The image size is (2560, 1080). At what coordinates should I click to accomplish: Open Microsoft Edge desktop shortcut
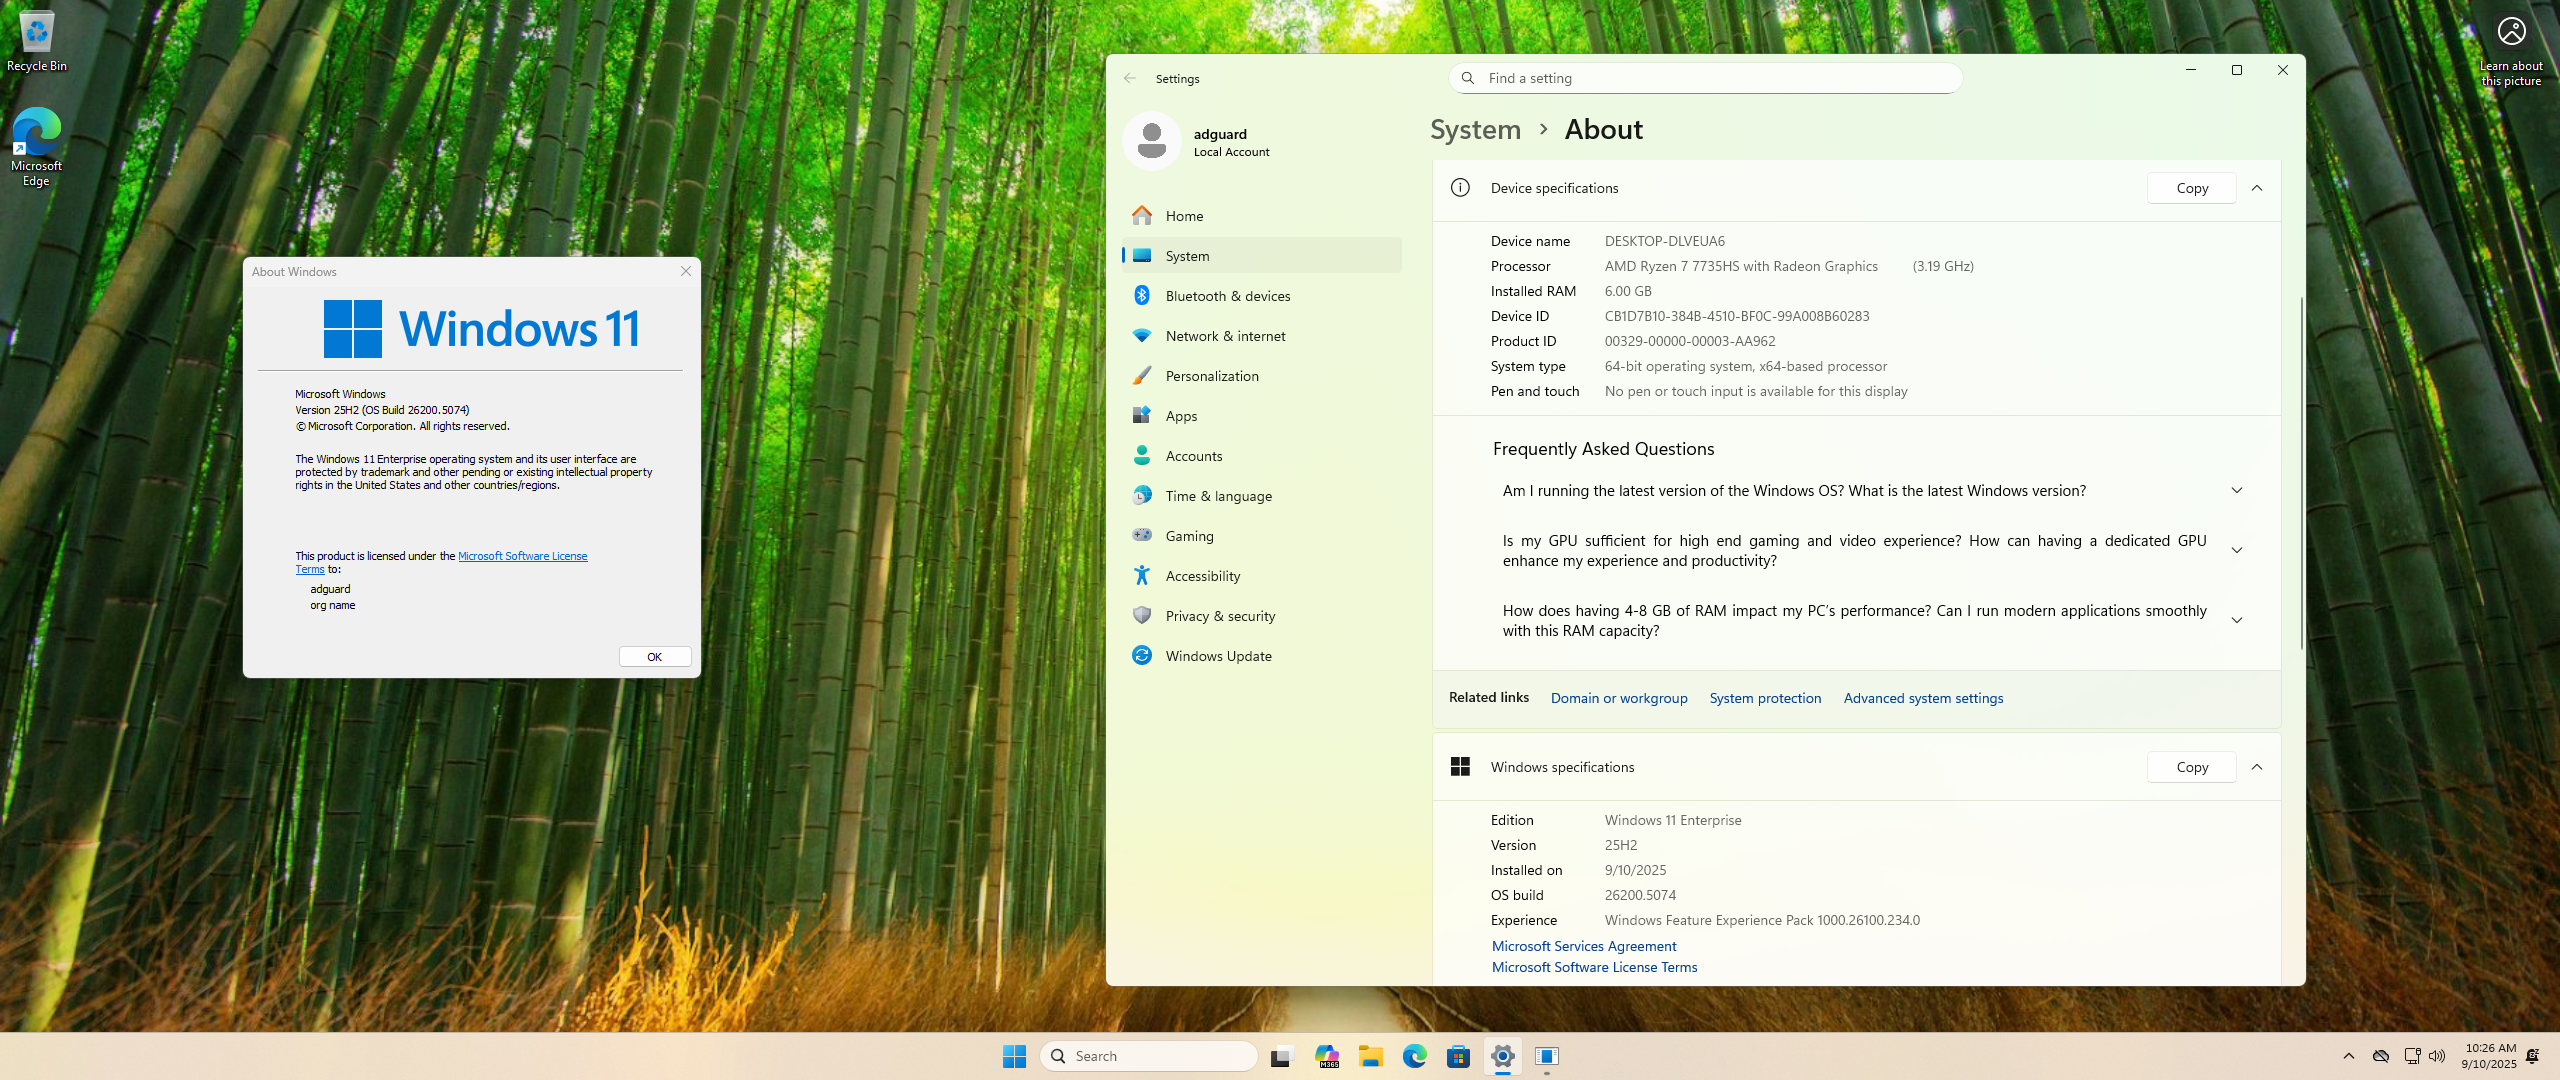click(x=36, y=146)
